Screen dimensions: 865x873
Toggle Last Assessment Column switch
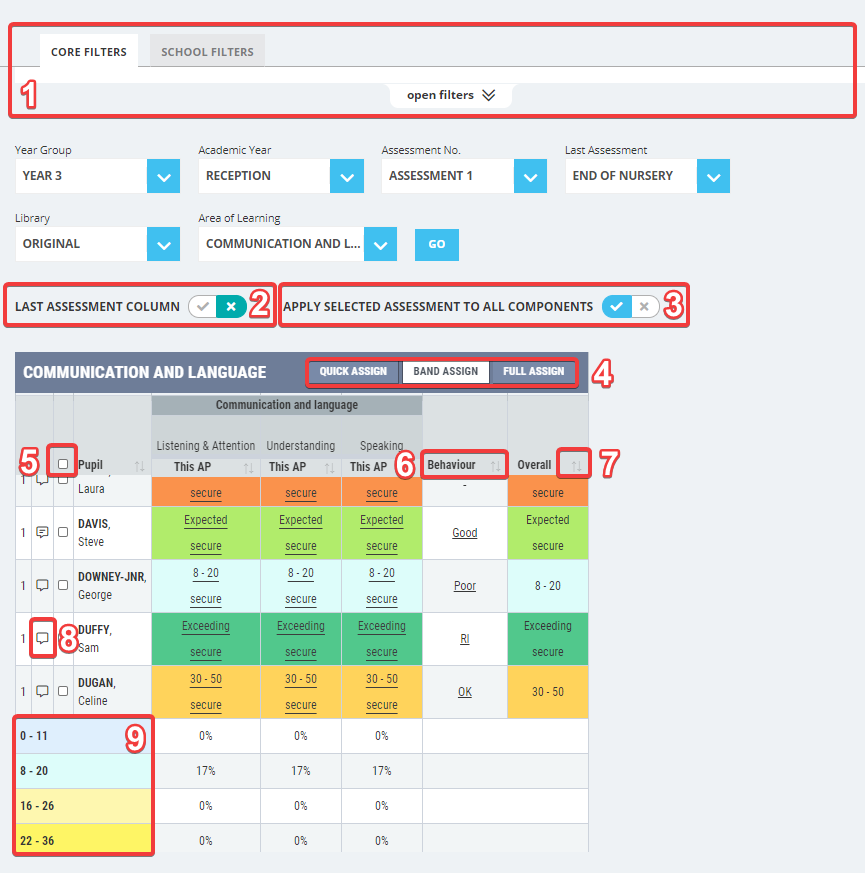pos(218,306)
